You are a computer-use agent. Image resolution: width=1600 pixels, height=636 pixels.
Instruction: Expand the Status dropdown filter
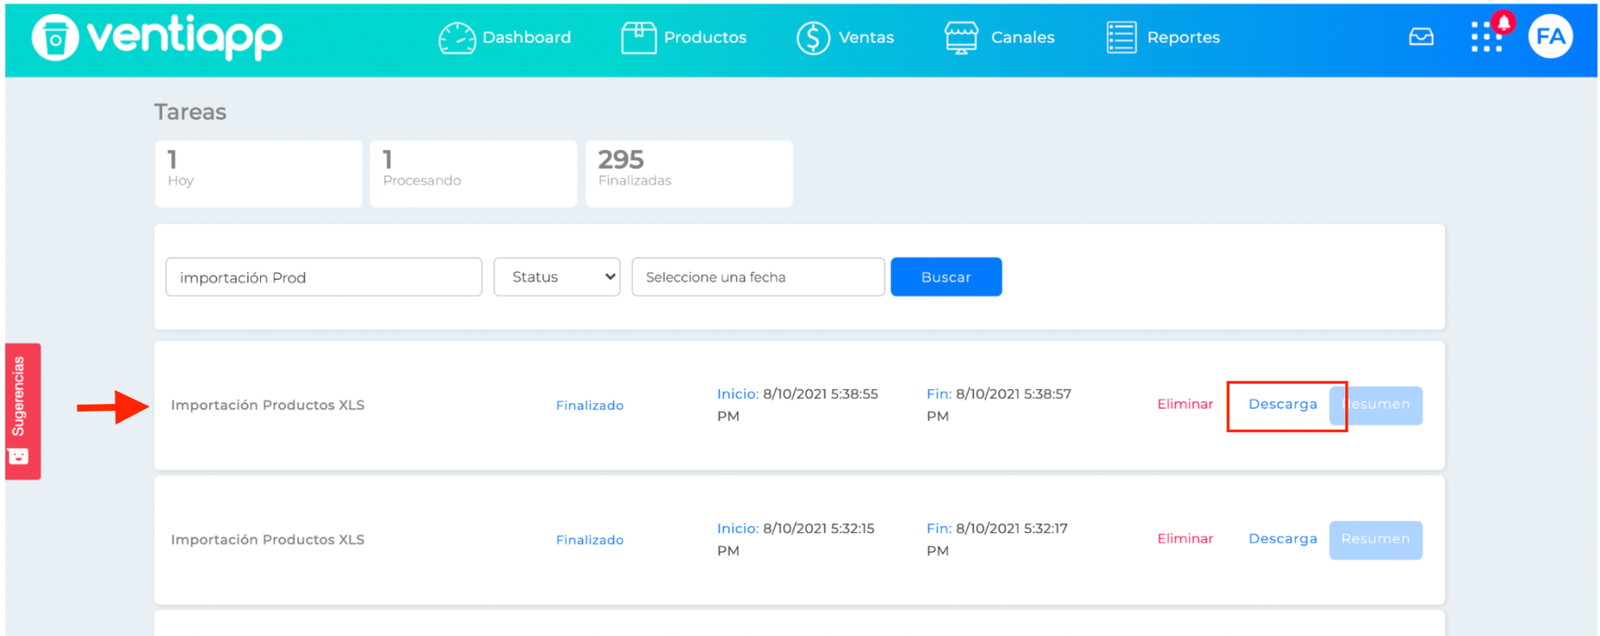click(x=557, y=277)
